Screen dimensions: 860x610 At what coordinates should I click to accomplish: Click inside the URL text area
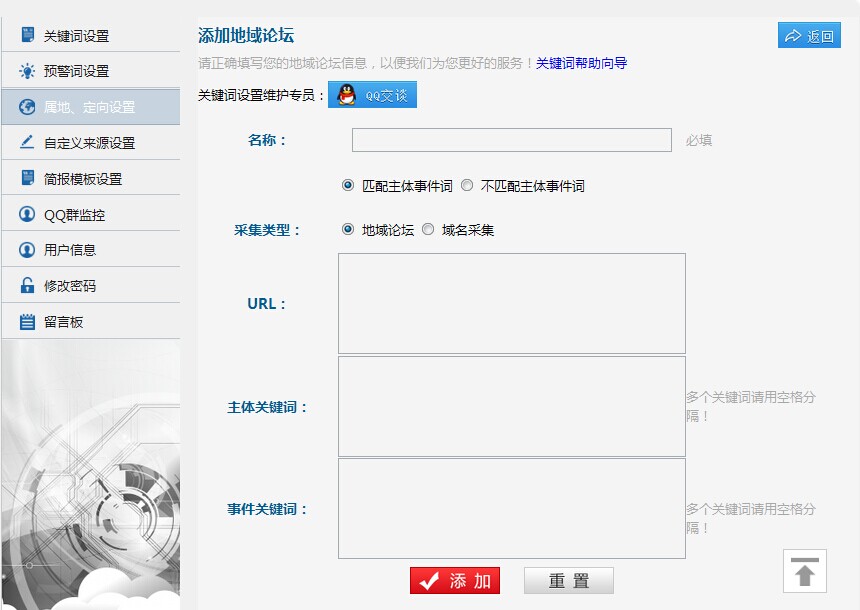511,303
